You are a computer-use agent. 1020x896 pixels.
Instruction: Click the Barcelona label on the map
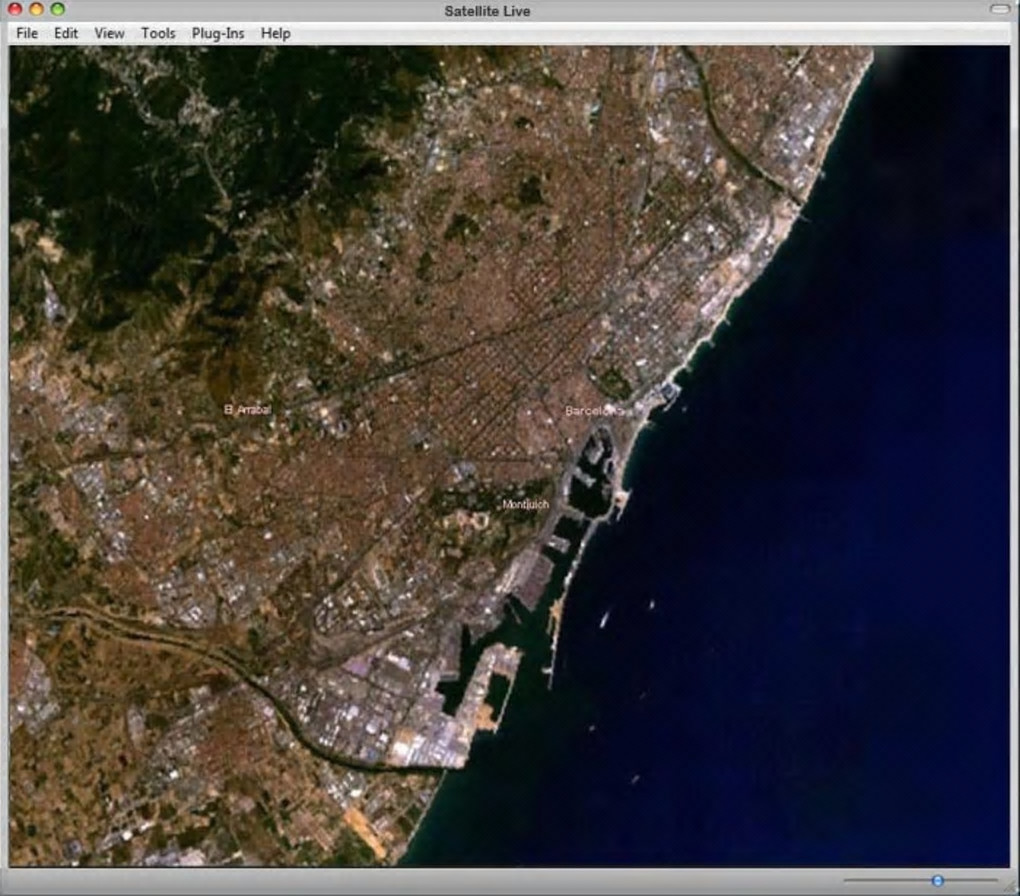point(593,411)
